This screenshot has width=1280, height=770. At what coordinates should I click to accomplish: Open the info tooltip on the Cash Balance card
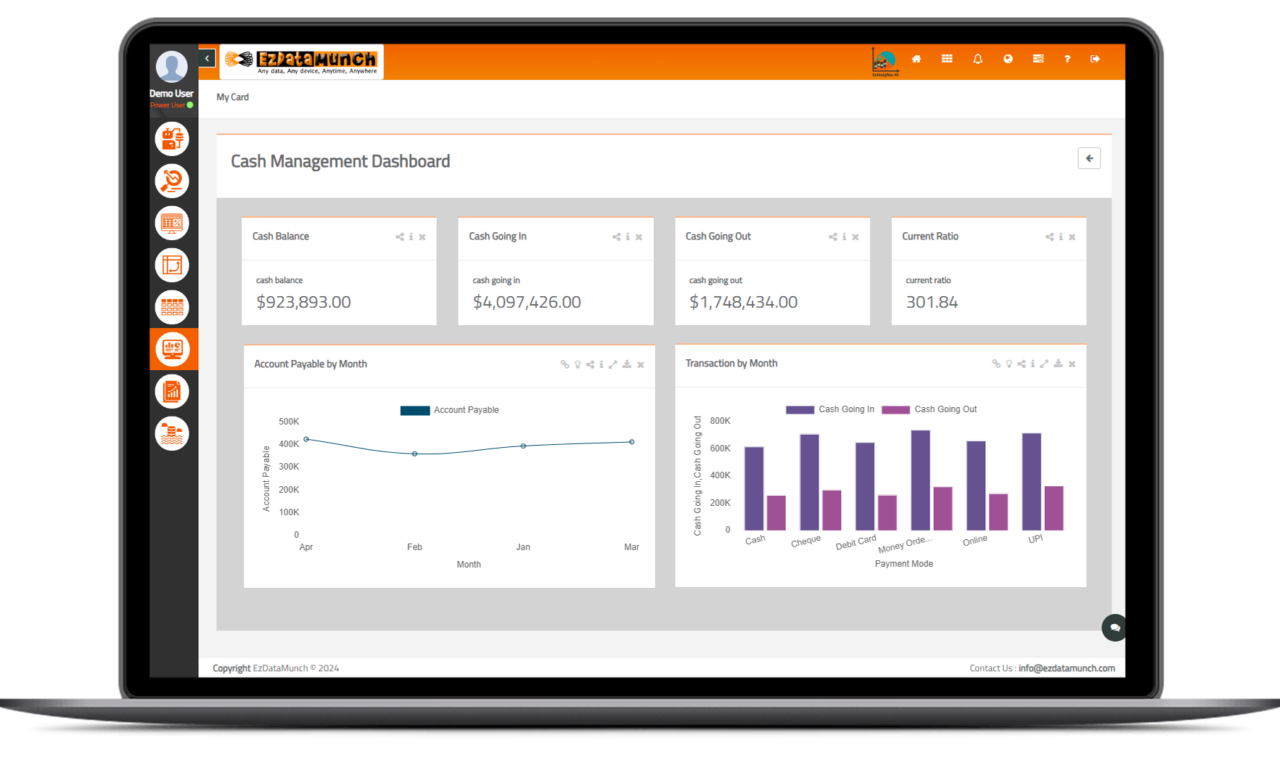[x=410, y=237]
